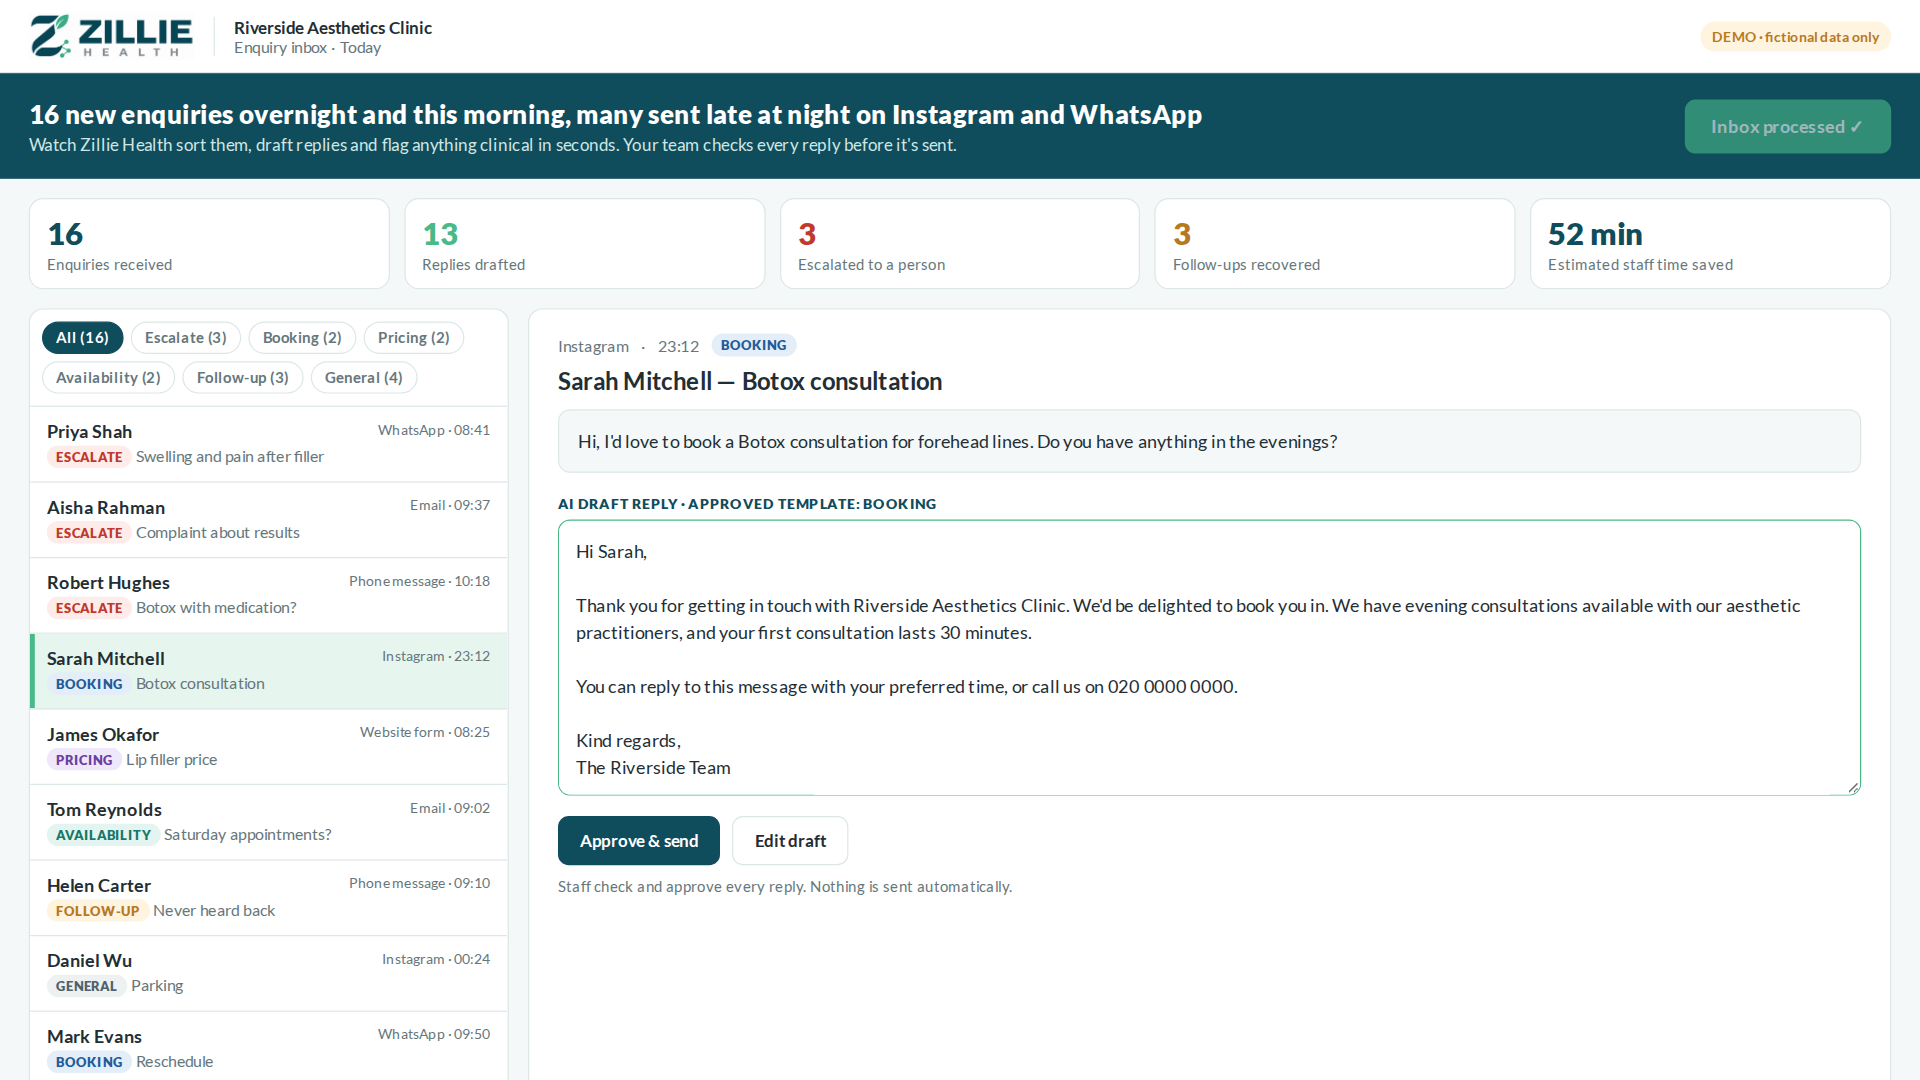This screenshot has height=1080, width=1920.
Task: Click the BOOKING tag on Mark Evans
Action: 89,1062
